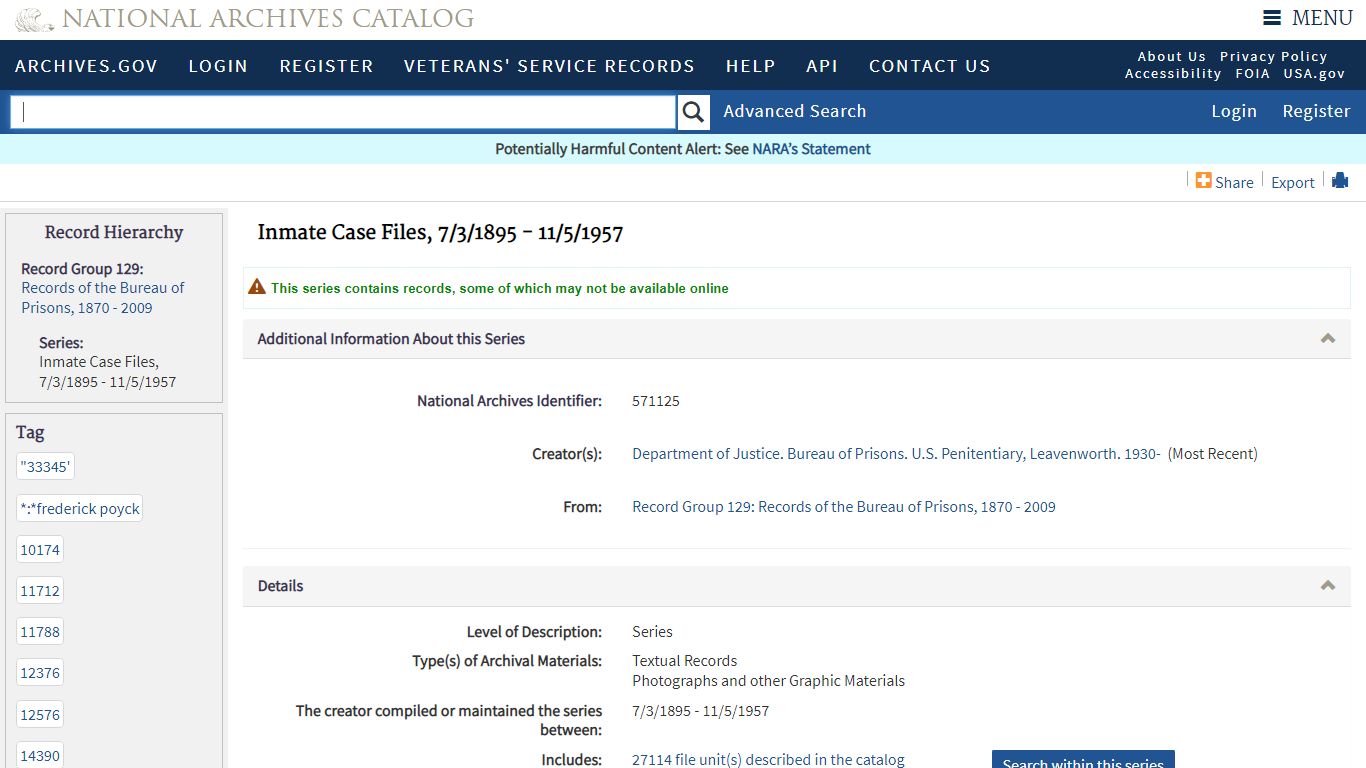
Task: Click Textual Records value
Action: point(685,661)
